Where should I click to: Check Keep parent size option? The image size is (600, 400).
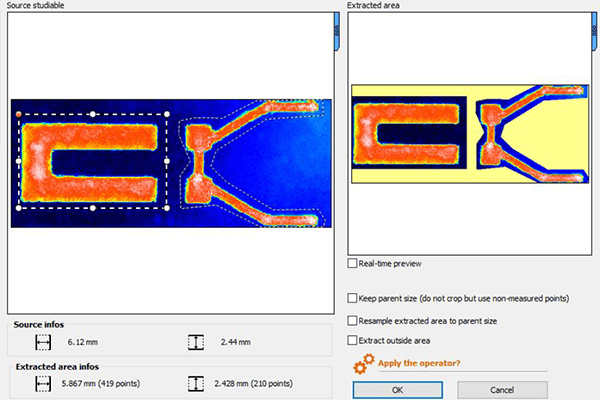click(x=352, y=298)
